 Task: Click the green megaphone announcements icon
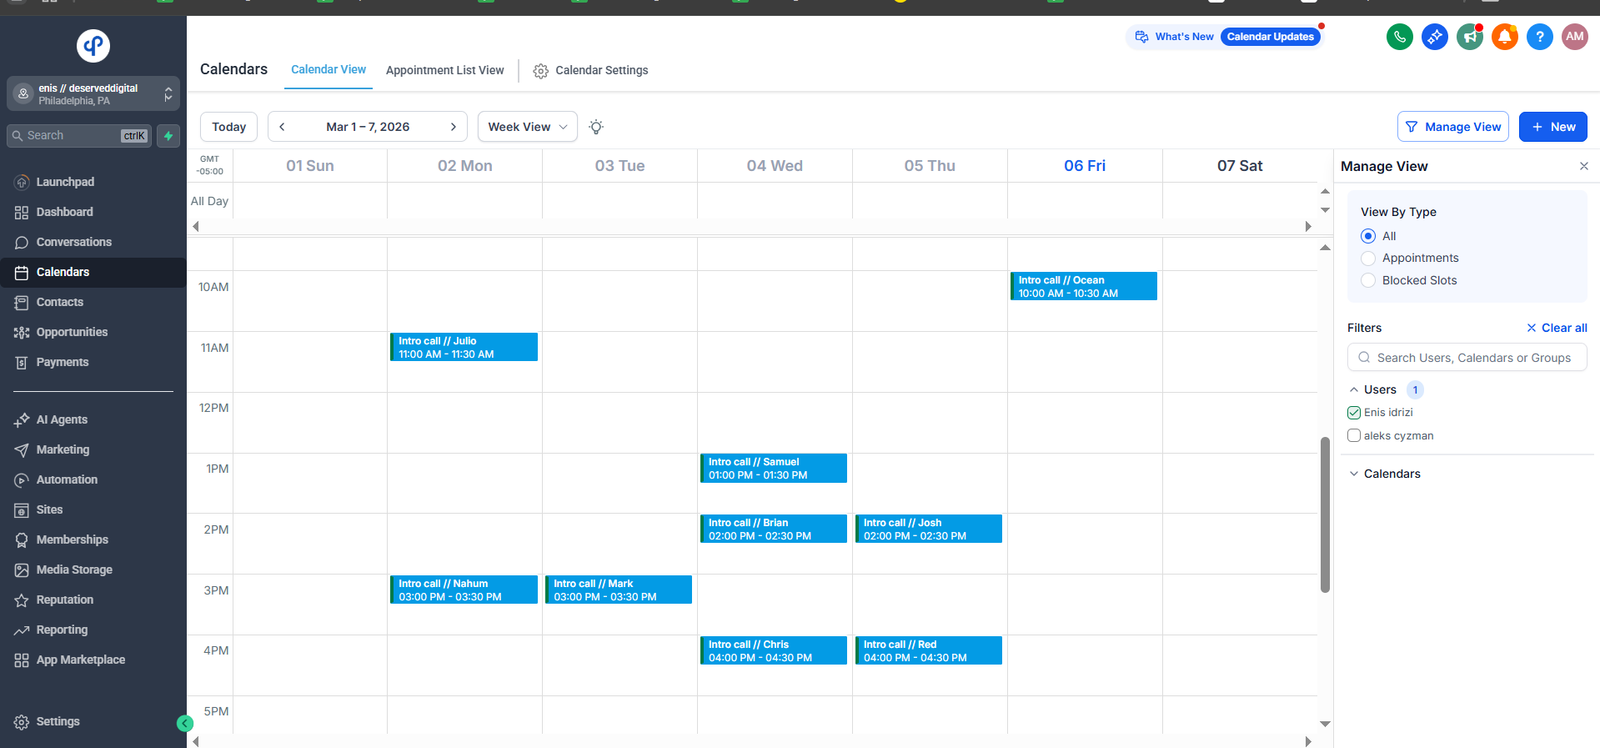pos(1469,37)
